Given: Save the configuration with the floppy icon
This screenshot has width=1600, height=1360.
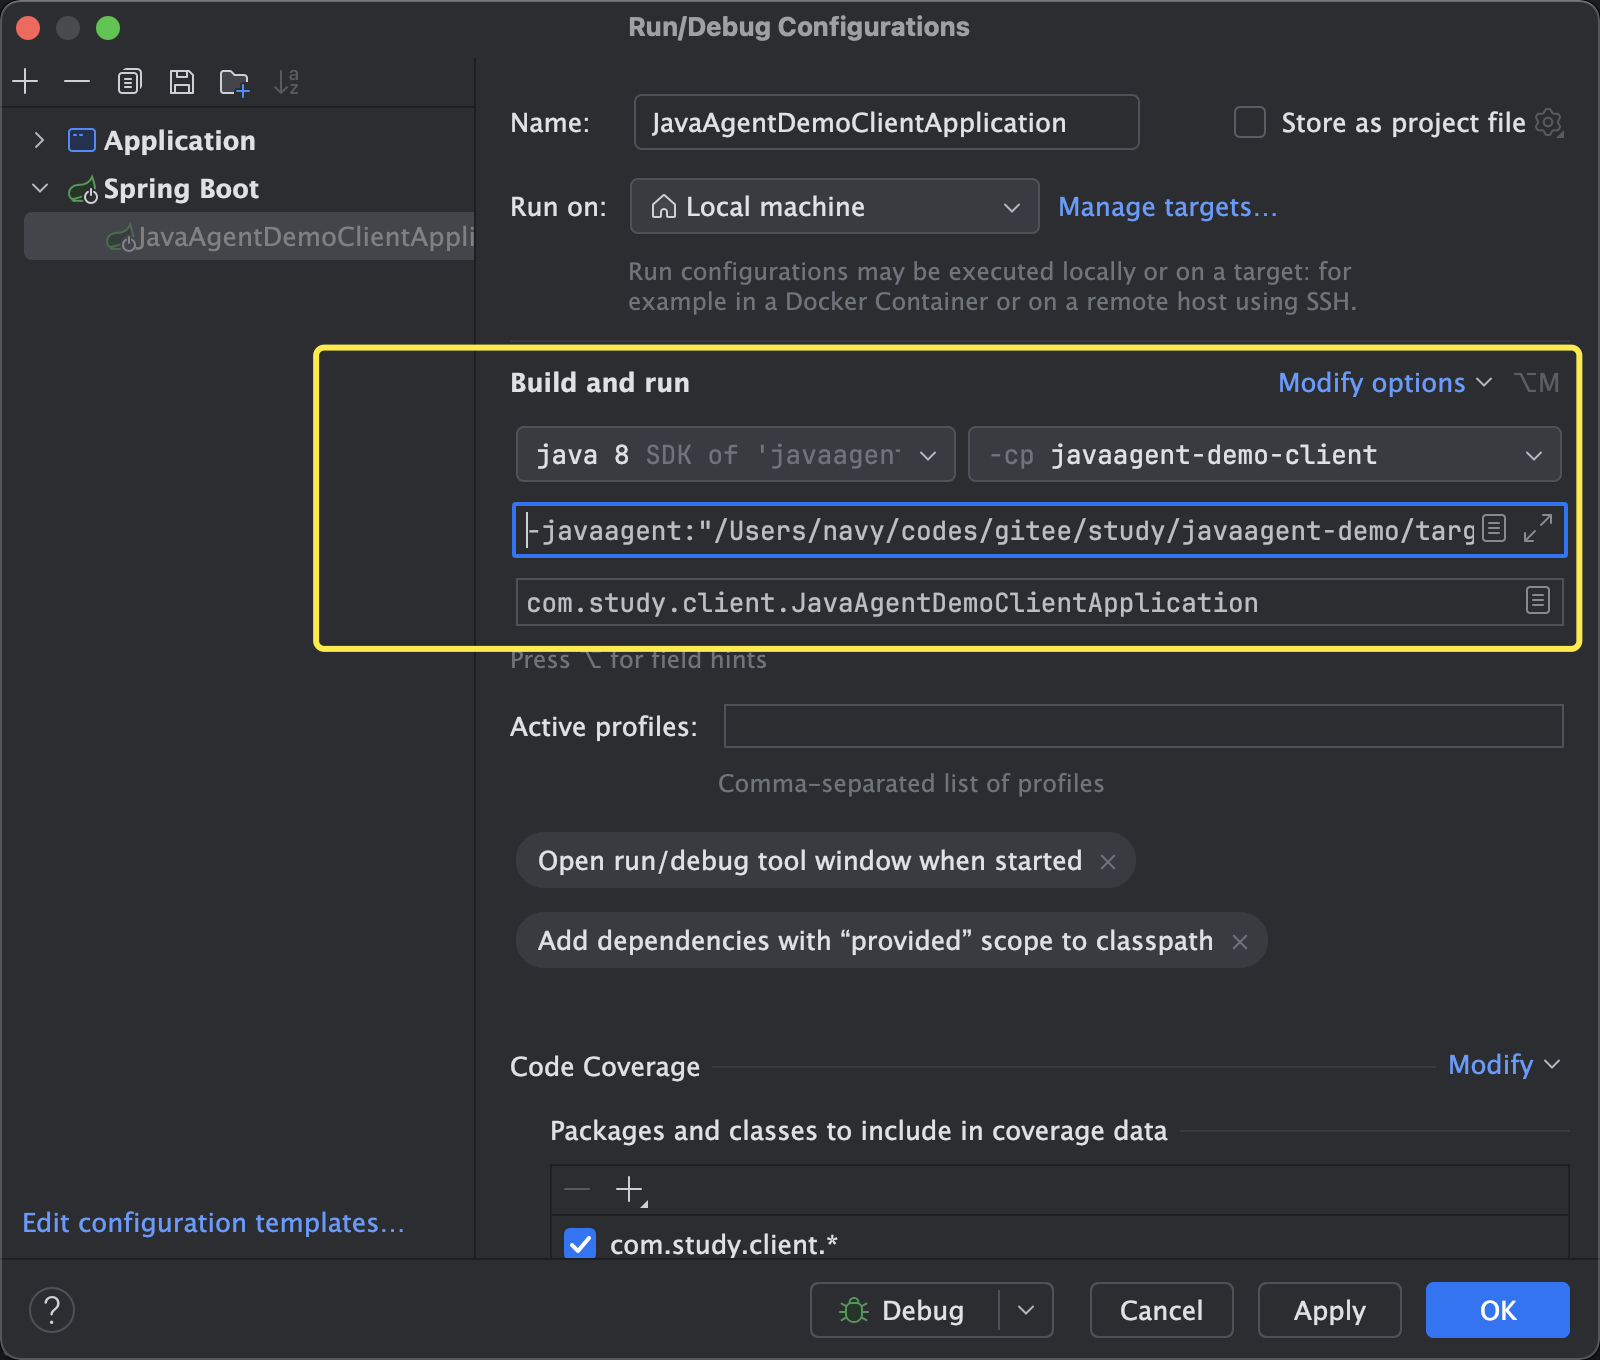Looking at the screenshot, I should pyautogui.click(x=182, y=81).
